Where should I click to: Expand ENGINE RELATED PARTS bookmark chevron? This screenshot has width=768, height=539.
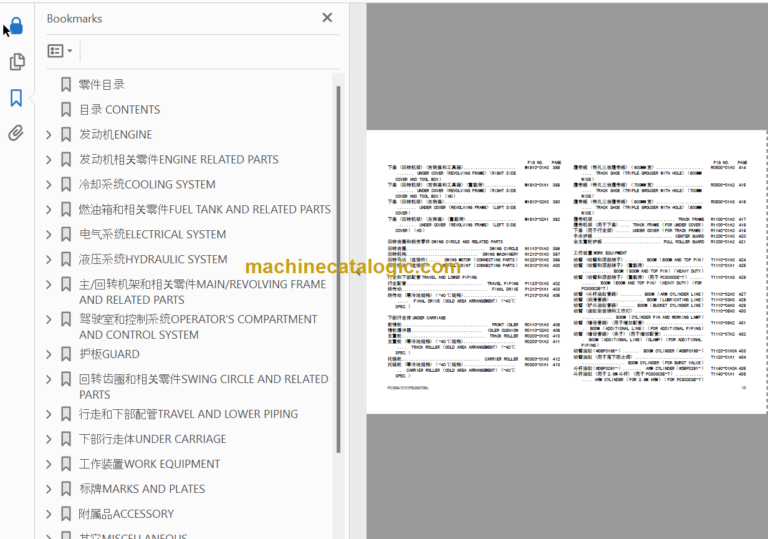[48, 159]
